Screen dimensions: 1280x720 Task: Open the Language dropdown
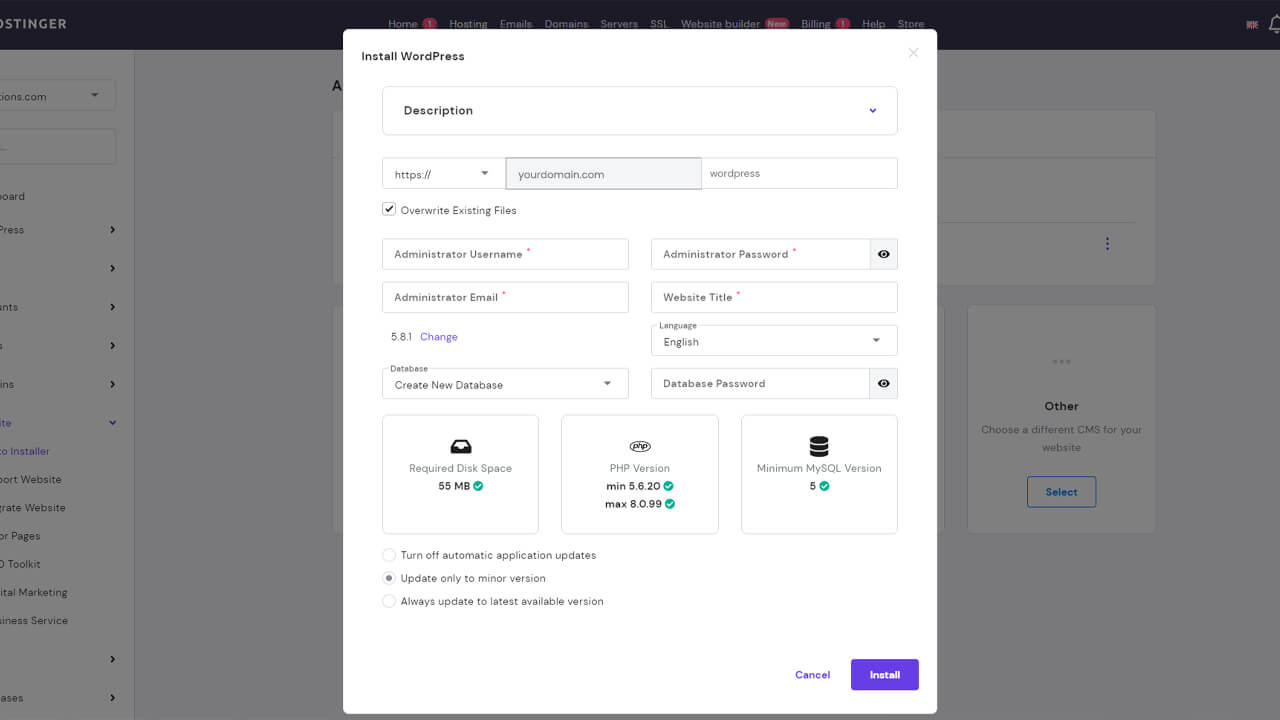click(x=773, y=341)
